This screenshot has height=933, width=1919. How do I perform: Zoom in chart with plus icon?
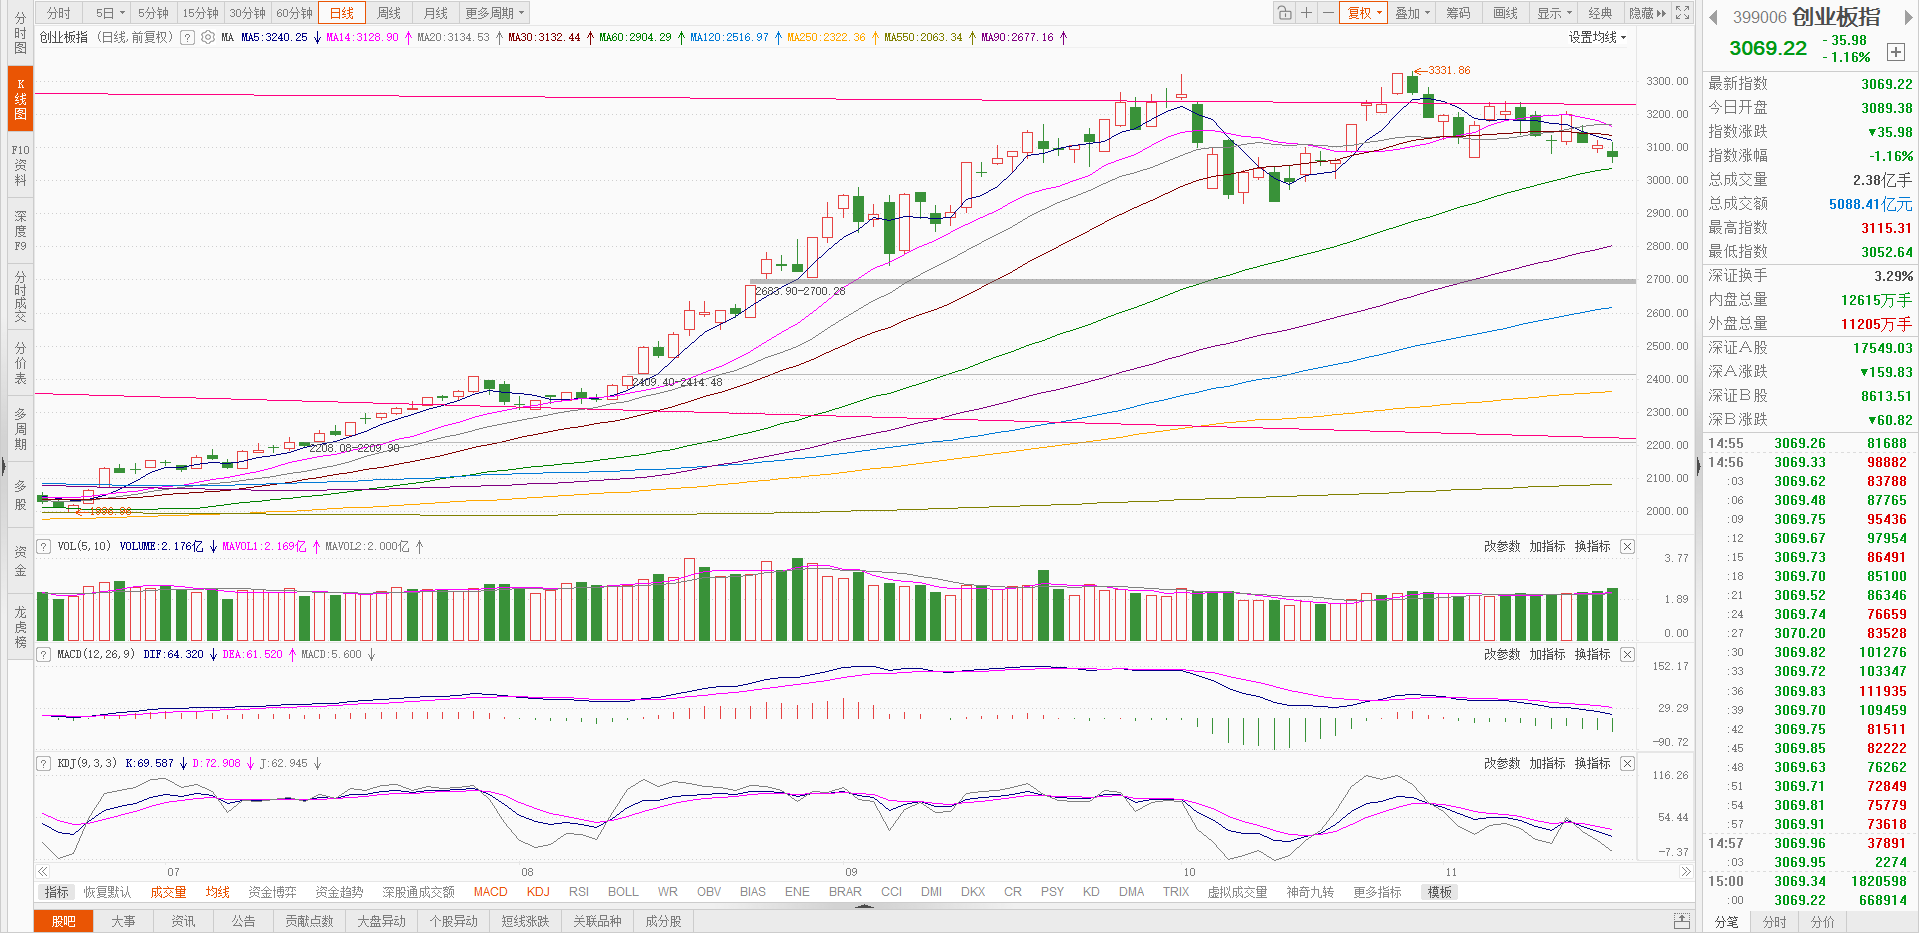point(1306,13)
